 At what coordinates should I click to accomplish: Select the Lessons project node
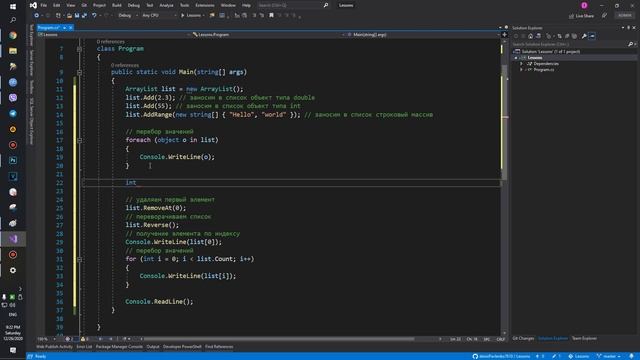535,58
